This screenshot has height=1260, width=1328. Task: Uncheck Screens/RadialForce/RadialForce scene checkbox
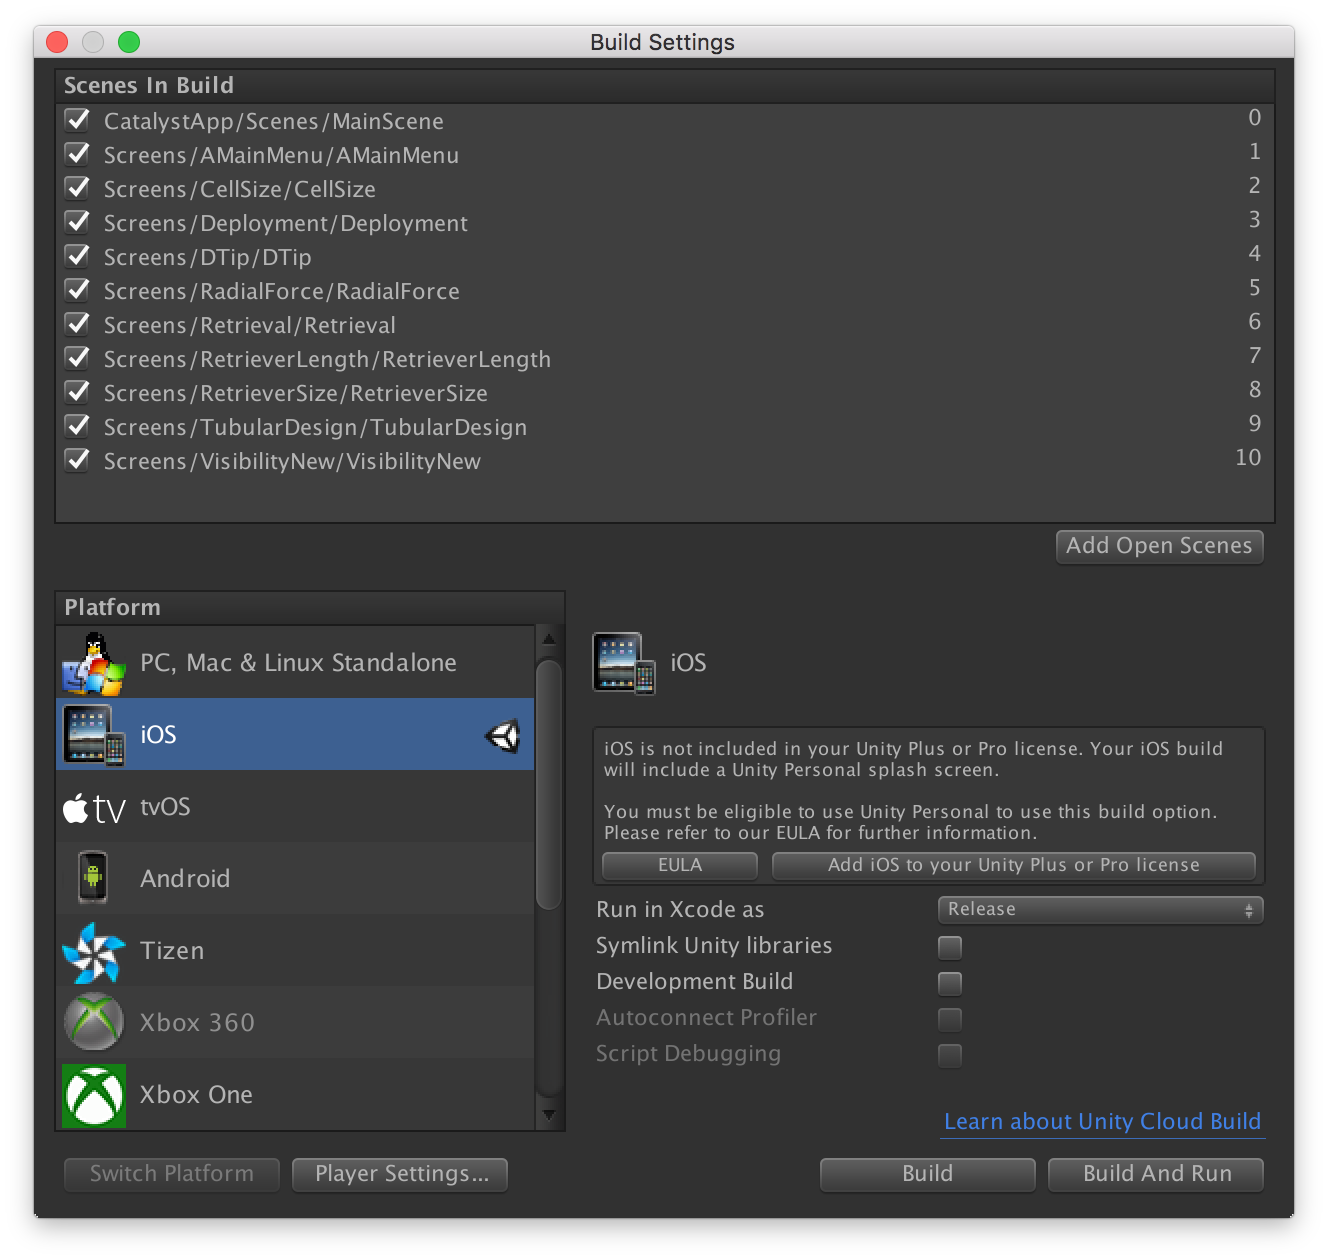point(77,290)
